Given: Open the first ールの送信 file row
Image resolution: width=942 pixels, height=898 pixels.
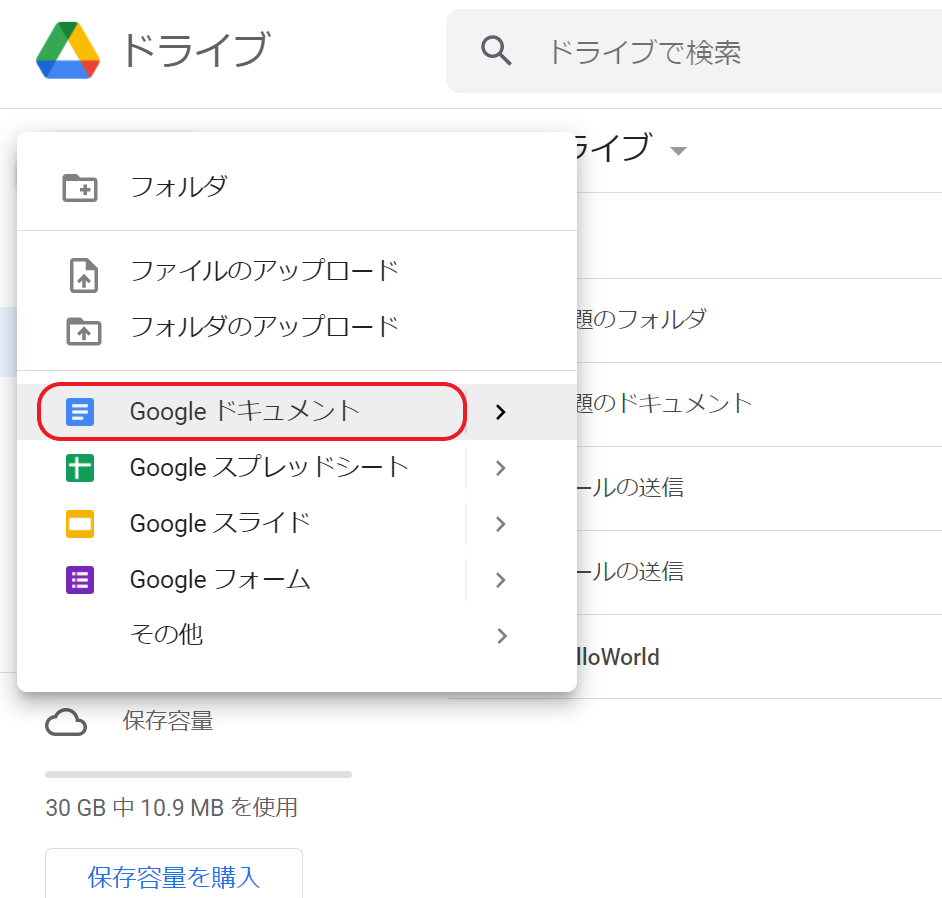Looking at the screenshot, I should point(759,488).
